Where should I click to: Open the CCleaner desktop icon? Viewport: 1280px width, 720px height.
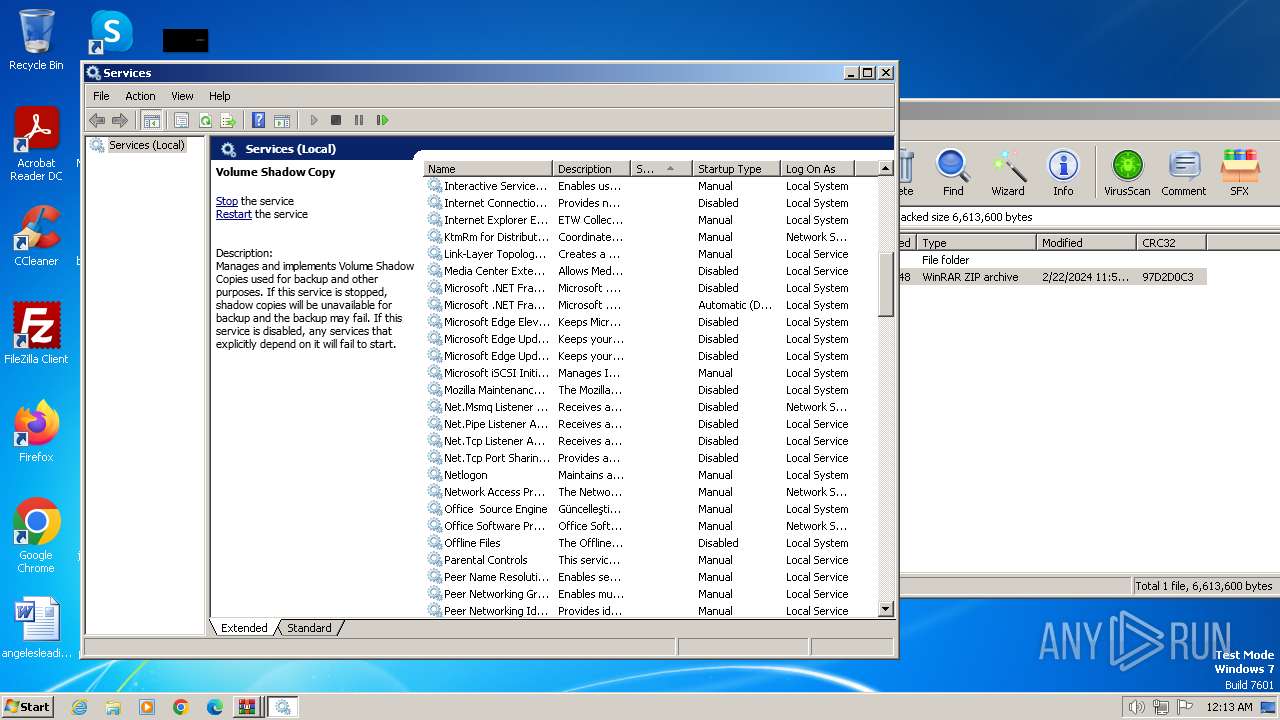coord(36,235)
